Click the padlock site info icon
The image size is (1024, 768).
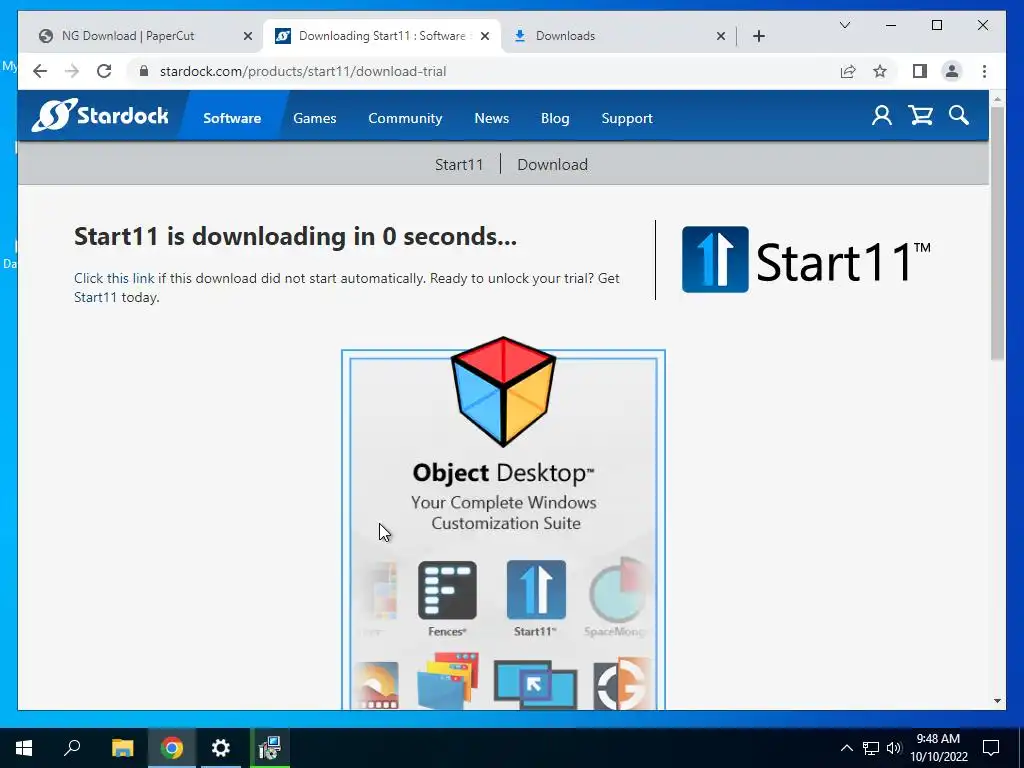[x=144, y=71]
